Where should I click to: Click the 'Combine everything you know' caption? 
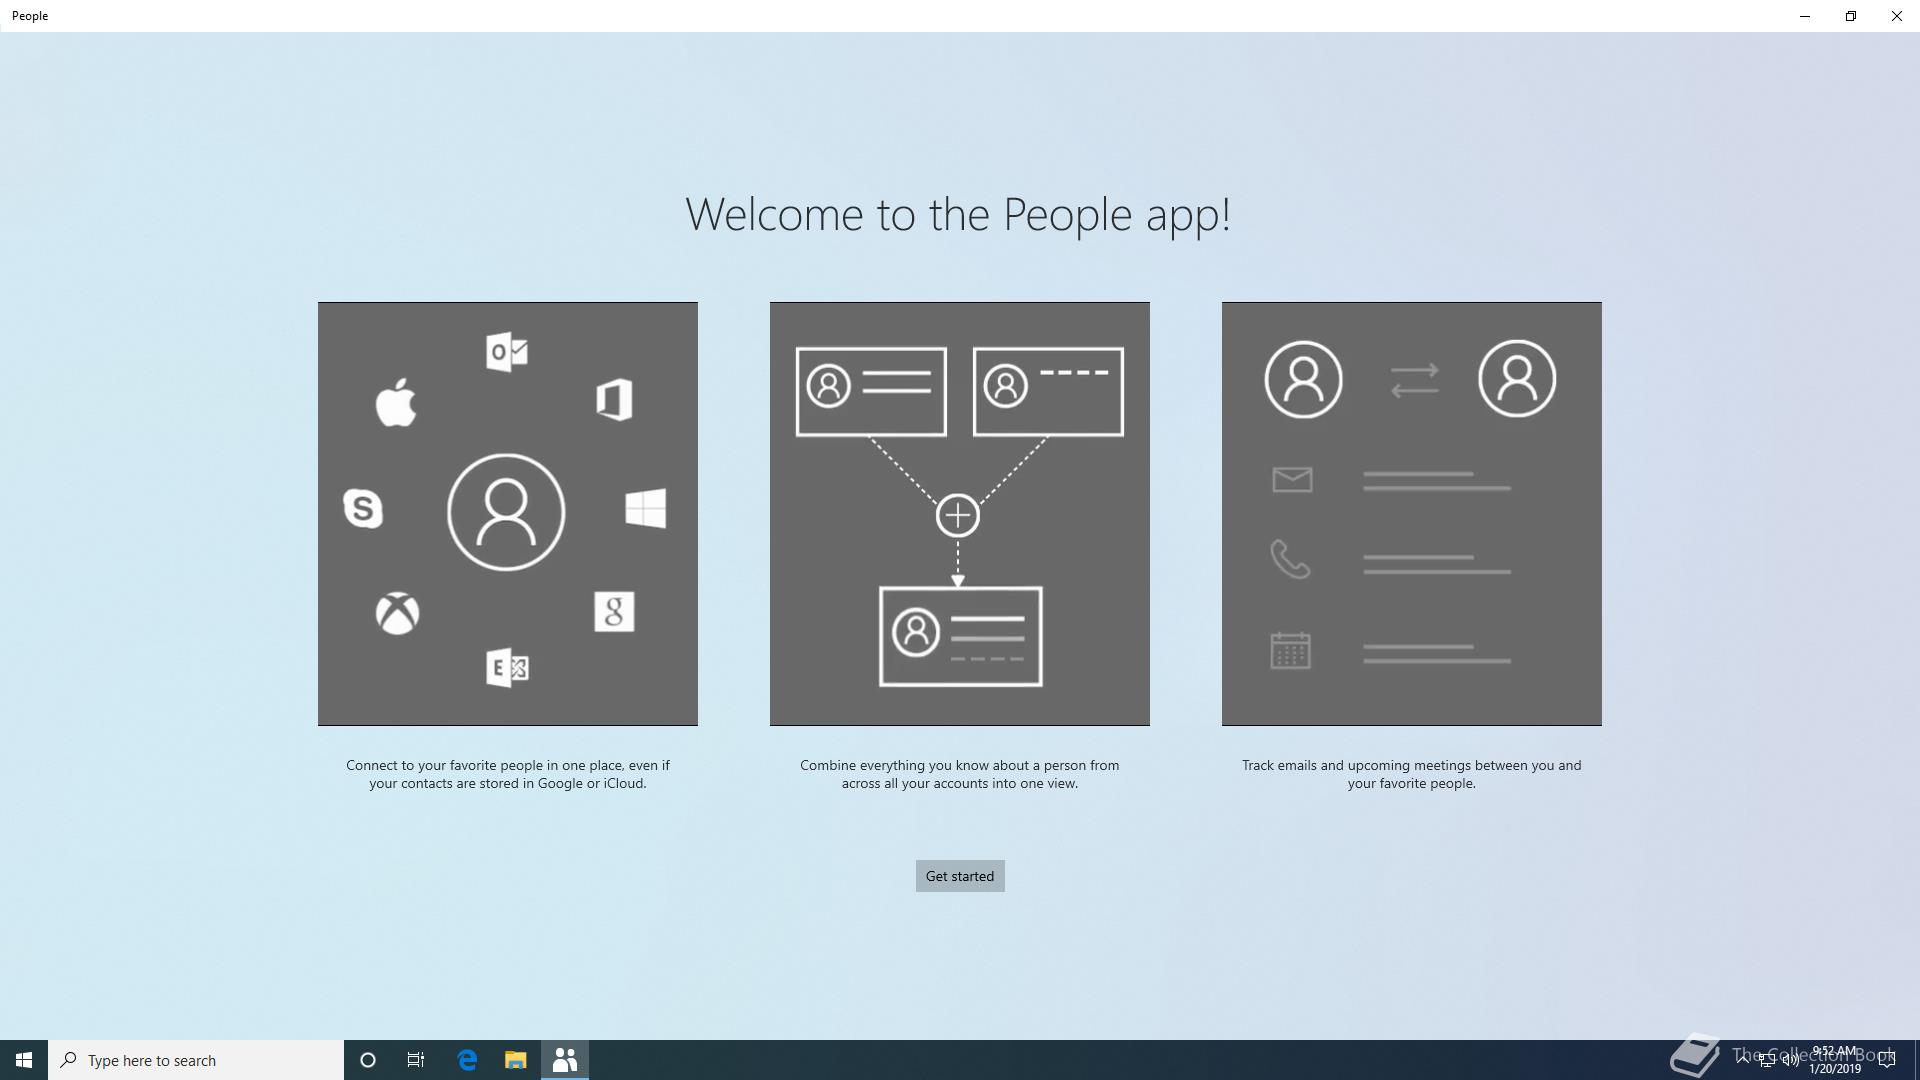coord(960,774)
